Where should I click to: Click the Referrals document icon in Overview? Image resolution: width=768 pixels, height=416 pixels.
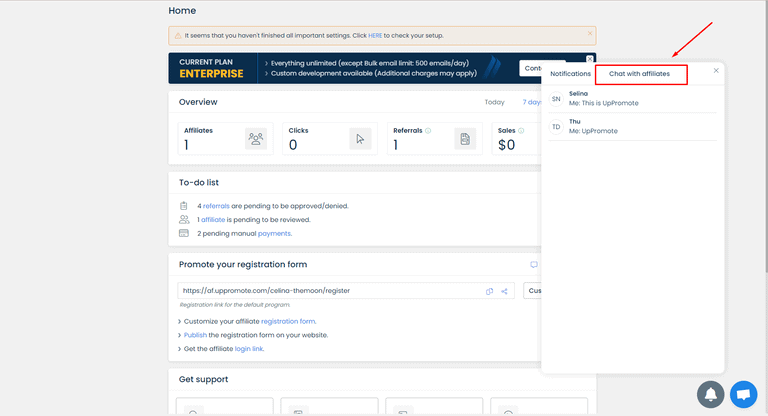coord(465,139)
